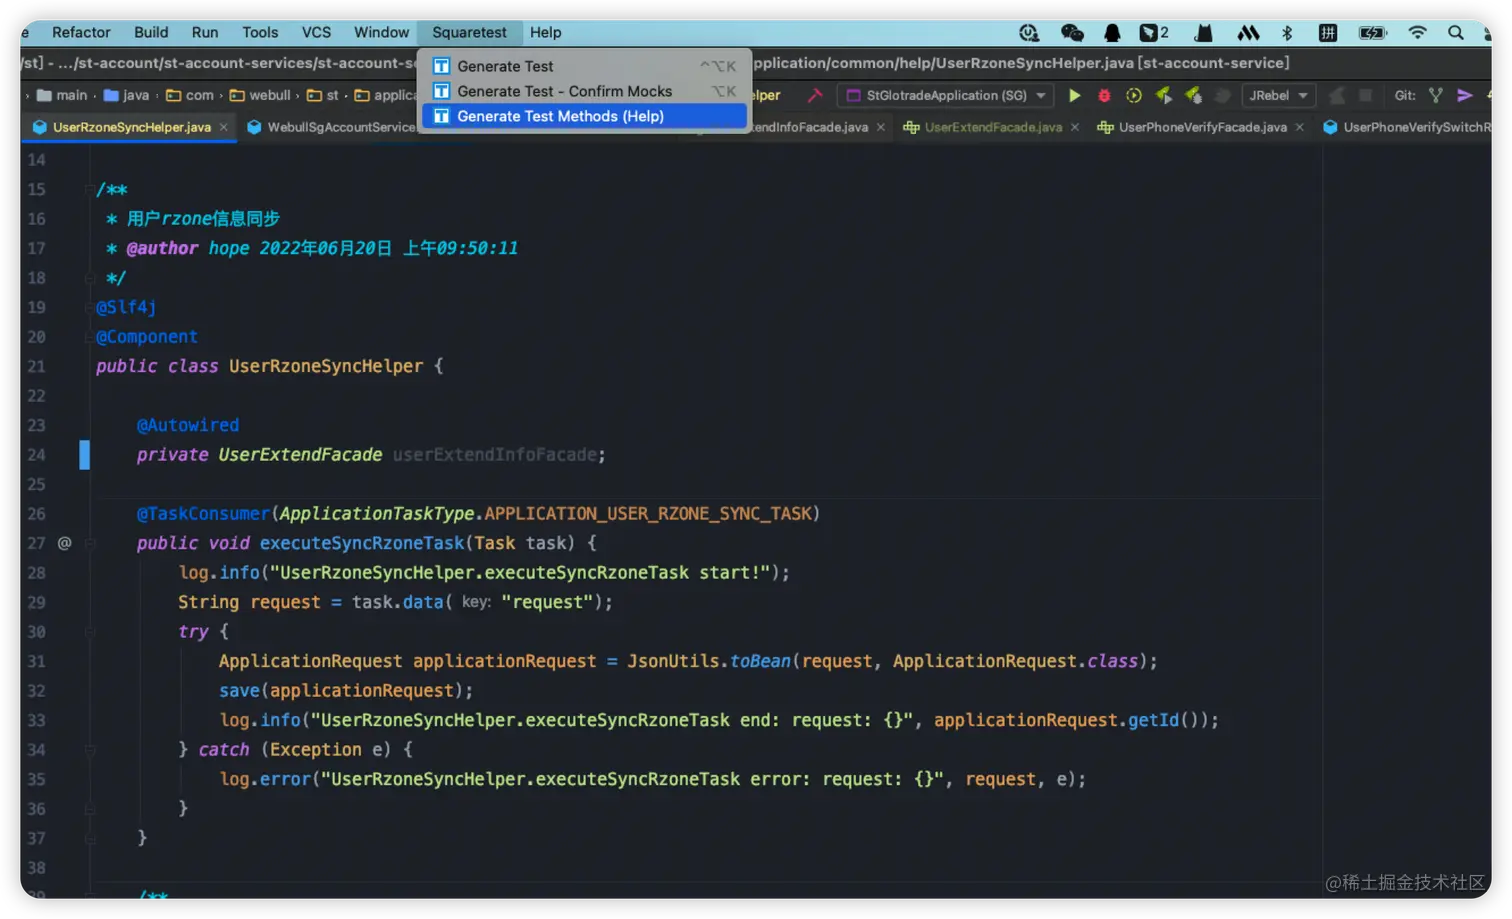Image resolution: width=1512 pixels, height=919 pixels.
Task: Close the UserExtendFacade.java tab
Action: (1075, 128)
